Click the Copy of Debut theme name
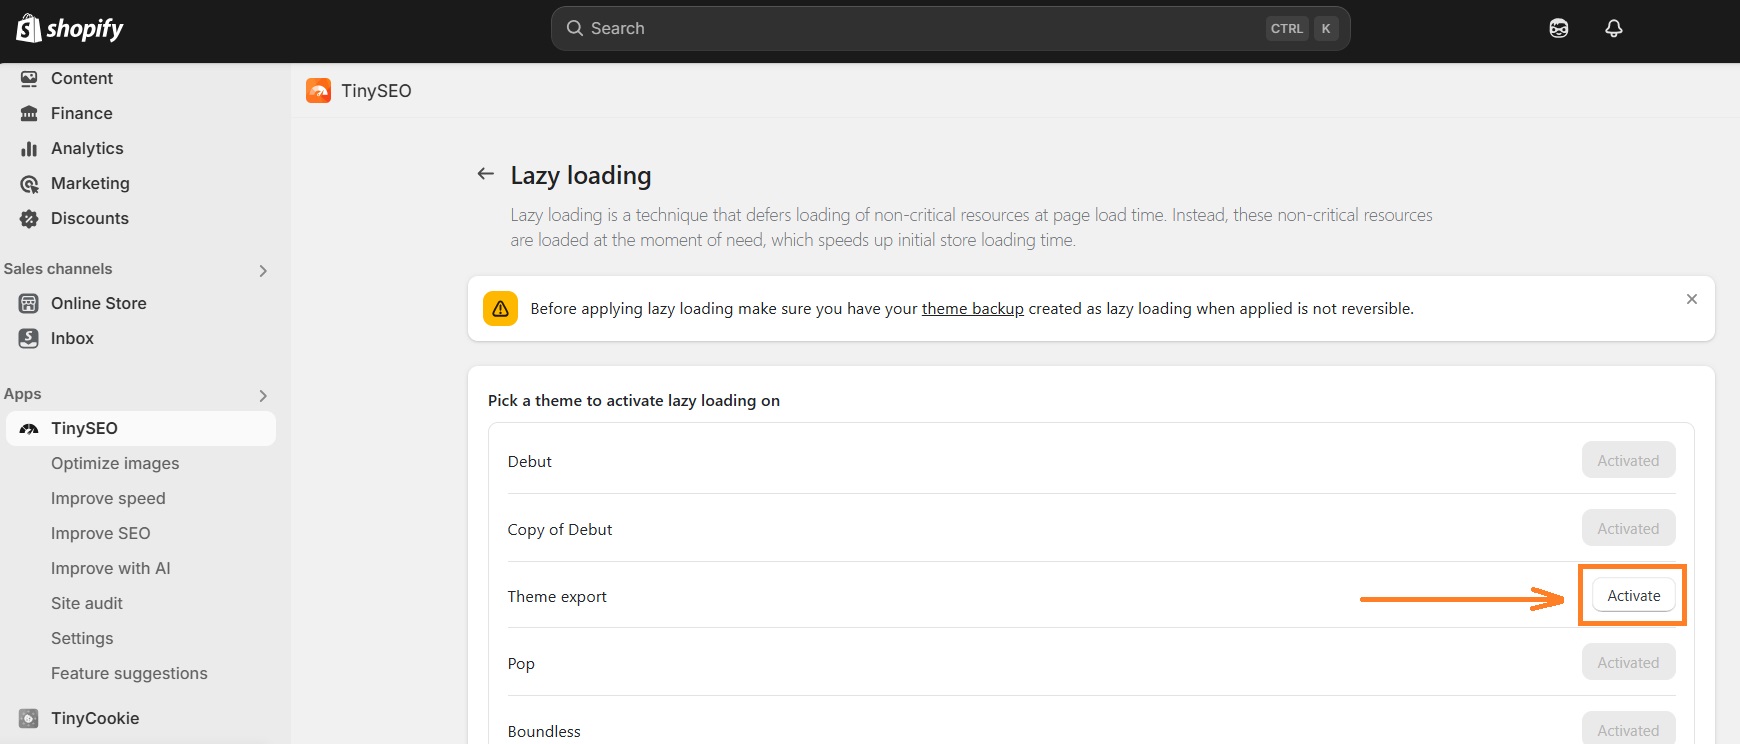Screen dimensions: 1740x744 [559, 529]
